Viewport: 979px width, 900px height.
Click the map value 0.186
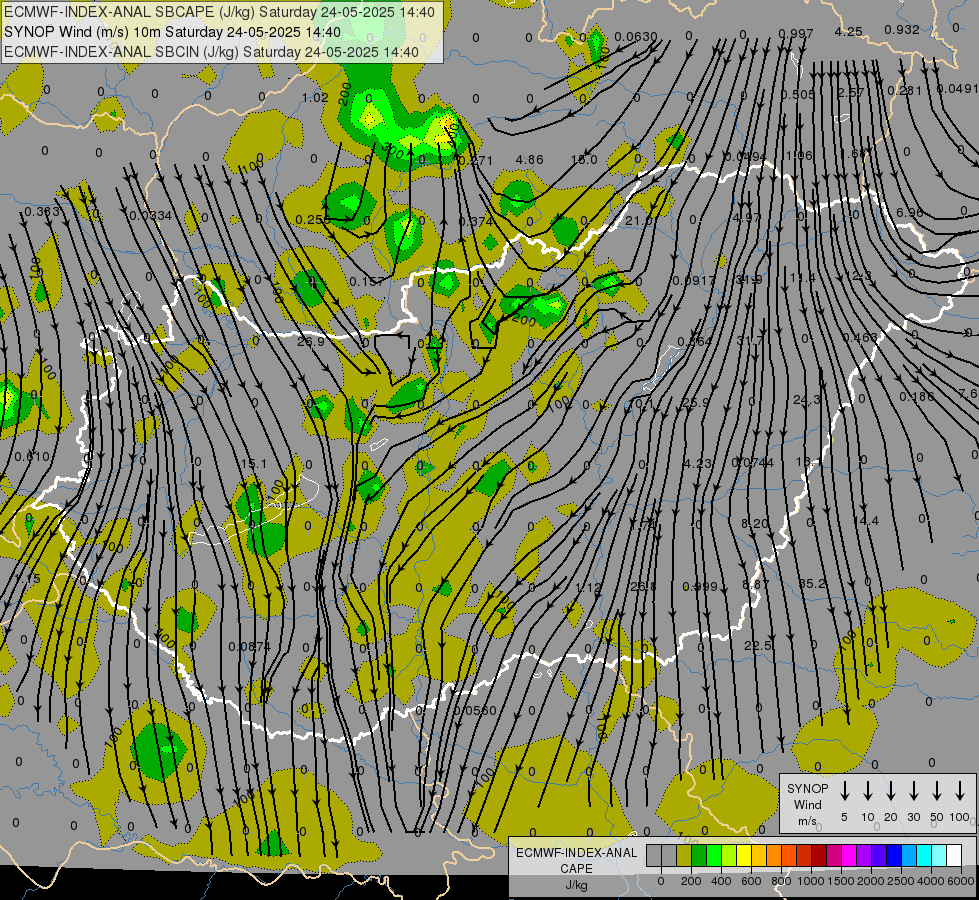(917, 397)
